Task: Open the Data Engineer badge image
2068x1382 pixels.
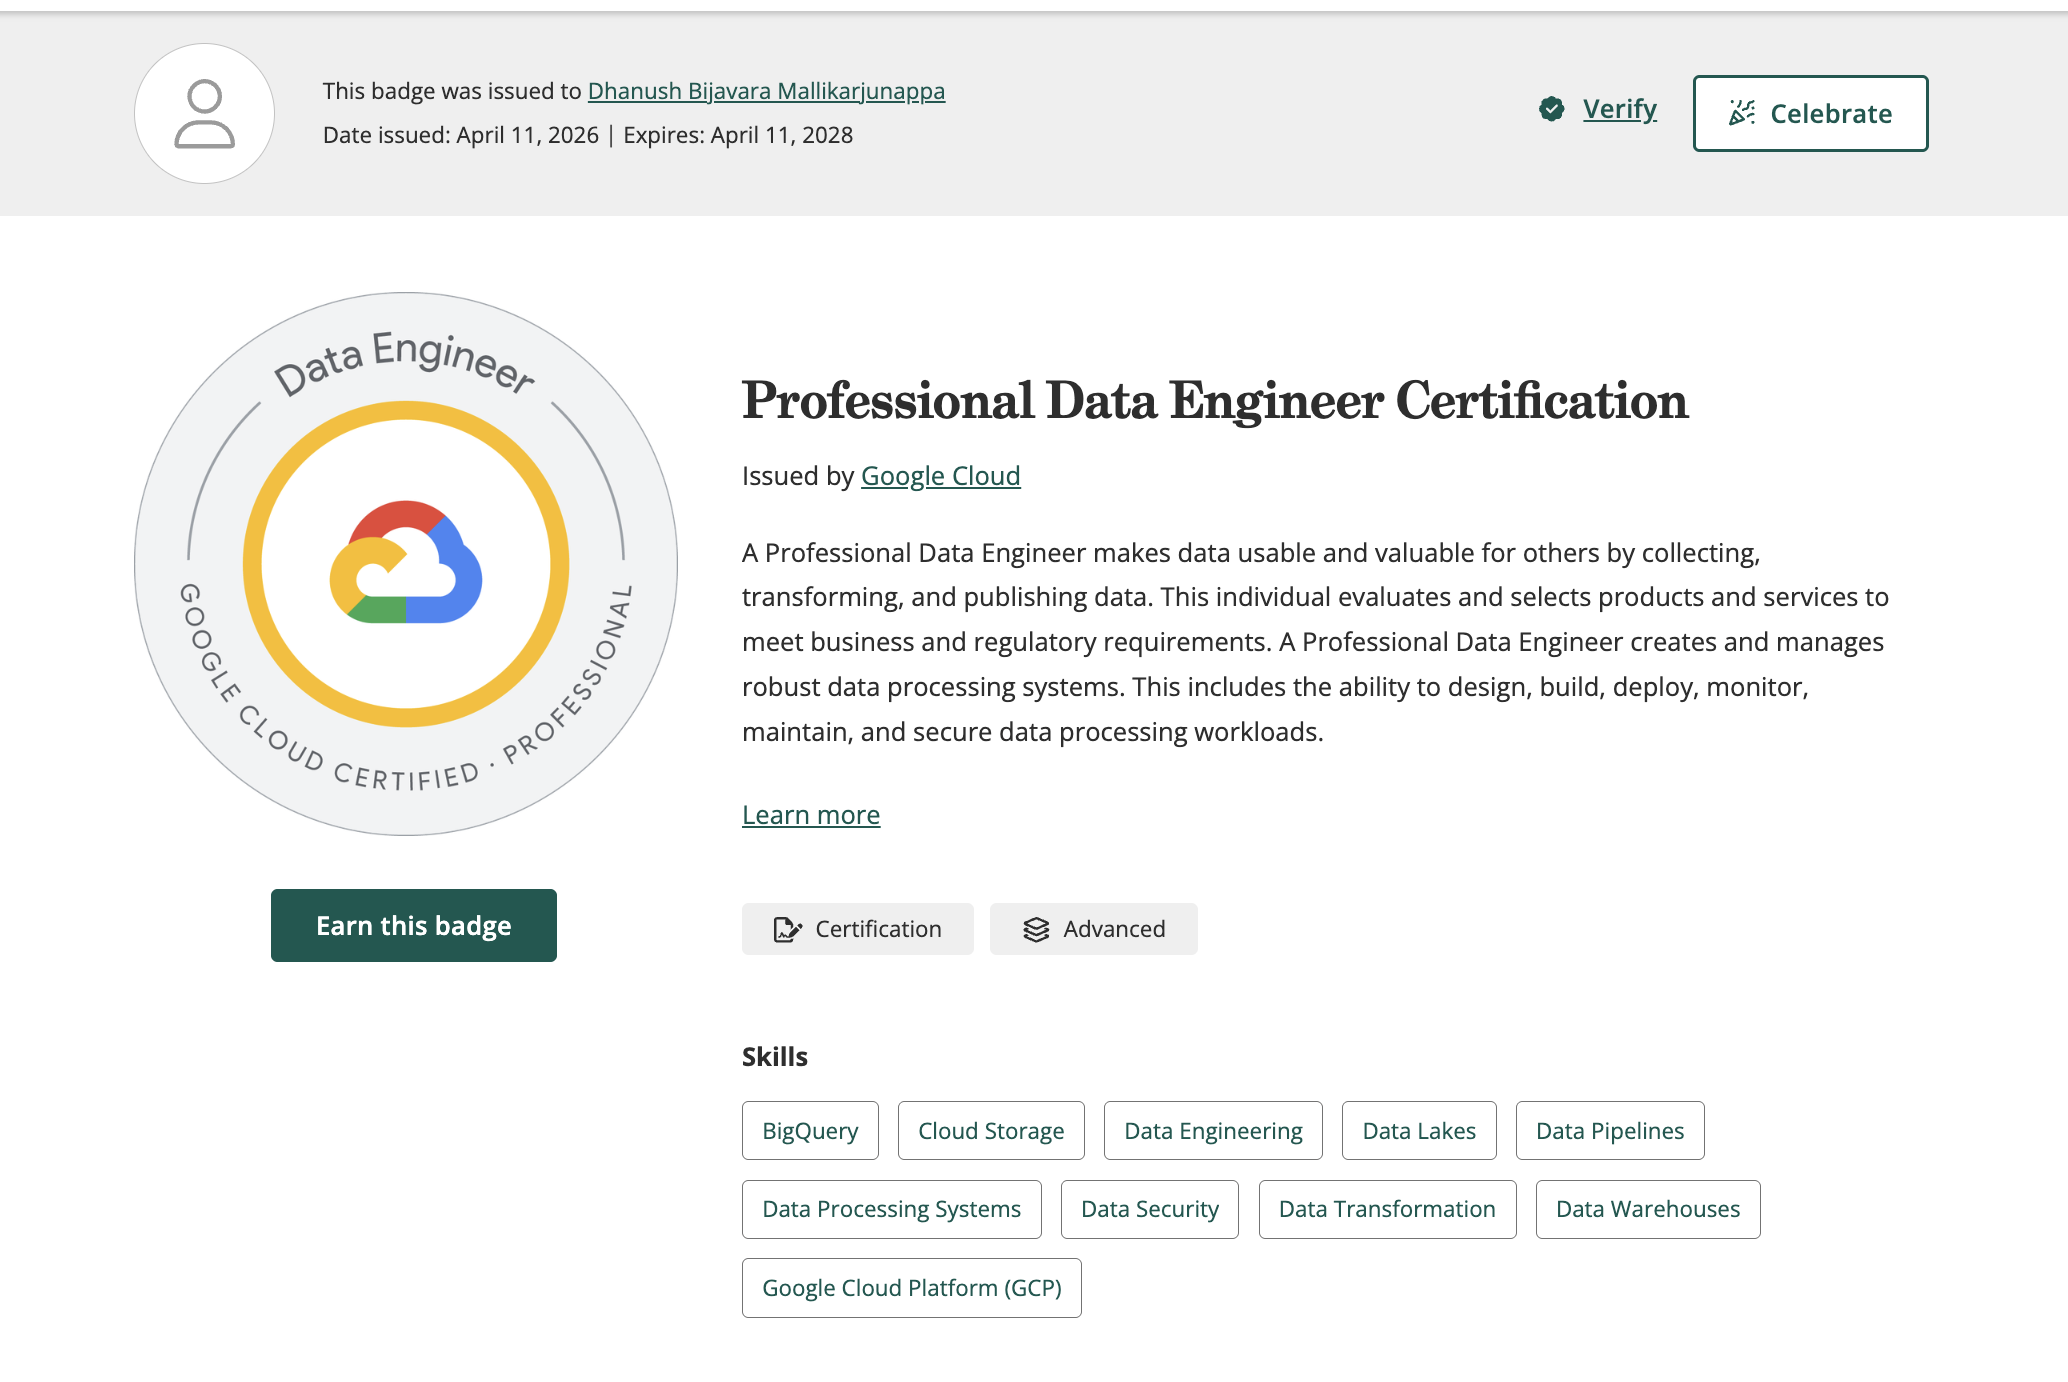Action: [x=406, y=564]
